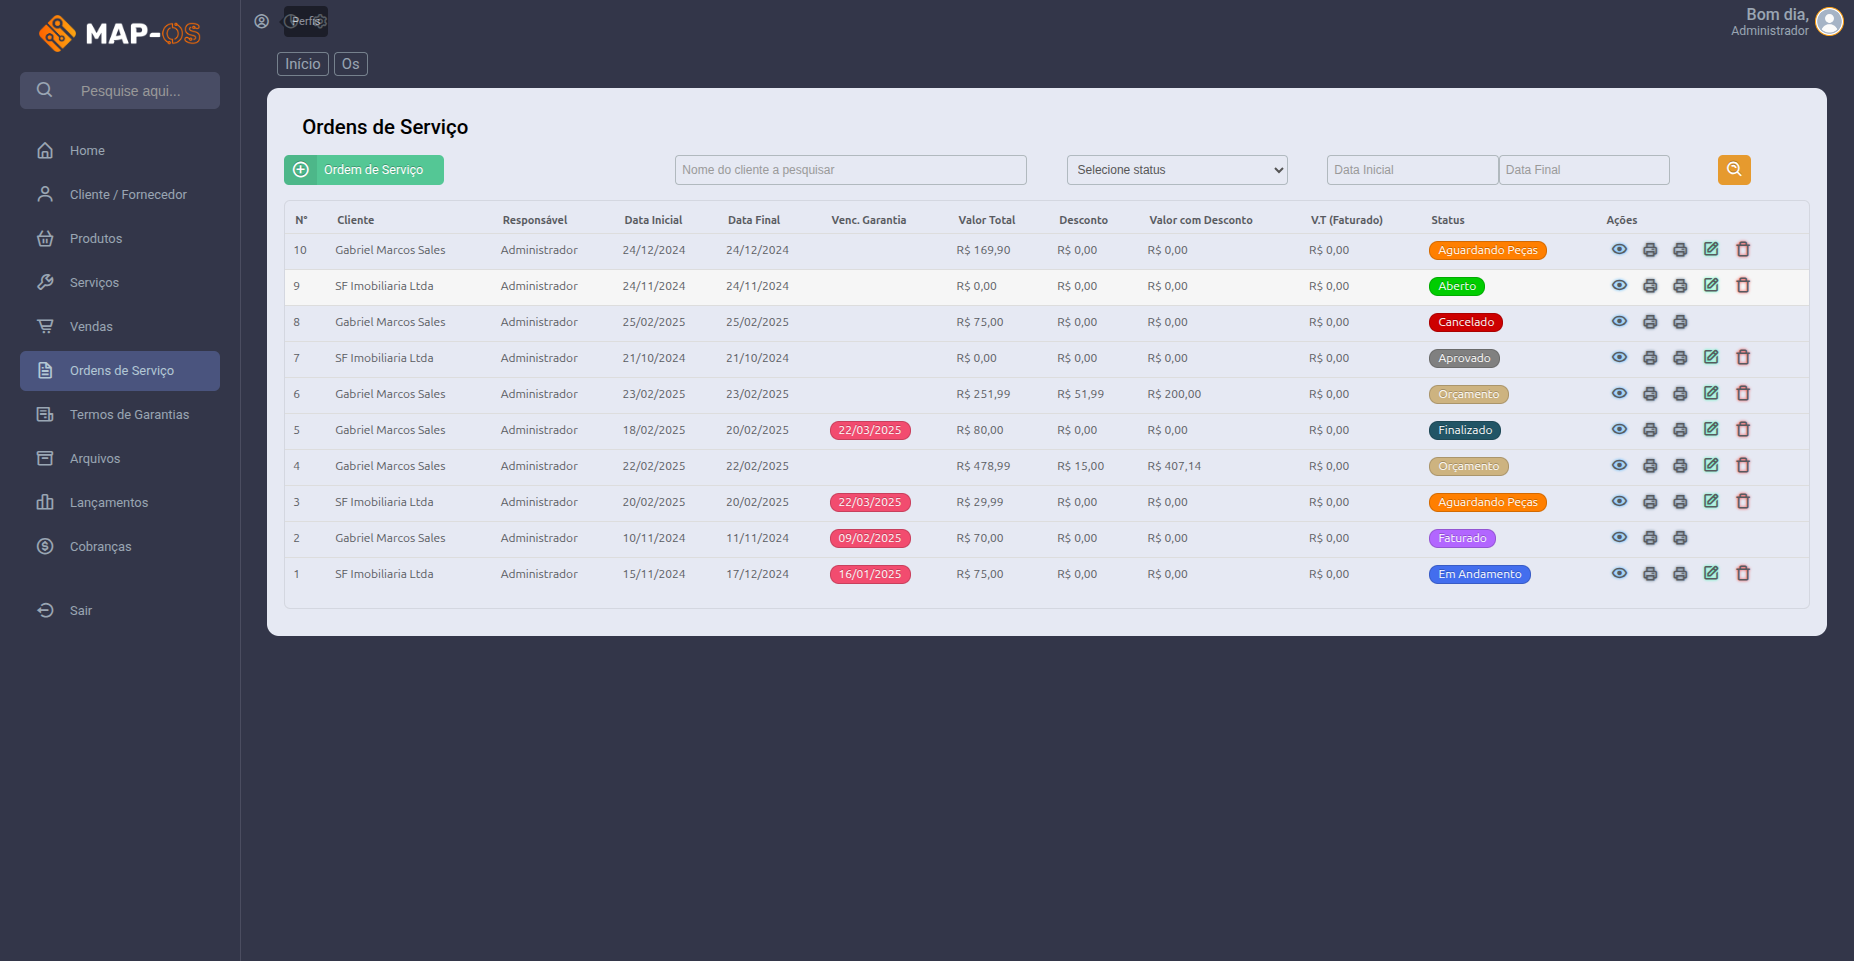Click second printer icon for order 7
Viewport: 1854px width, 961px height.
pos(1680,358)
